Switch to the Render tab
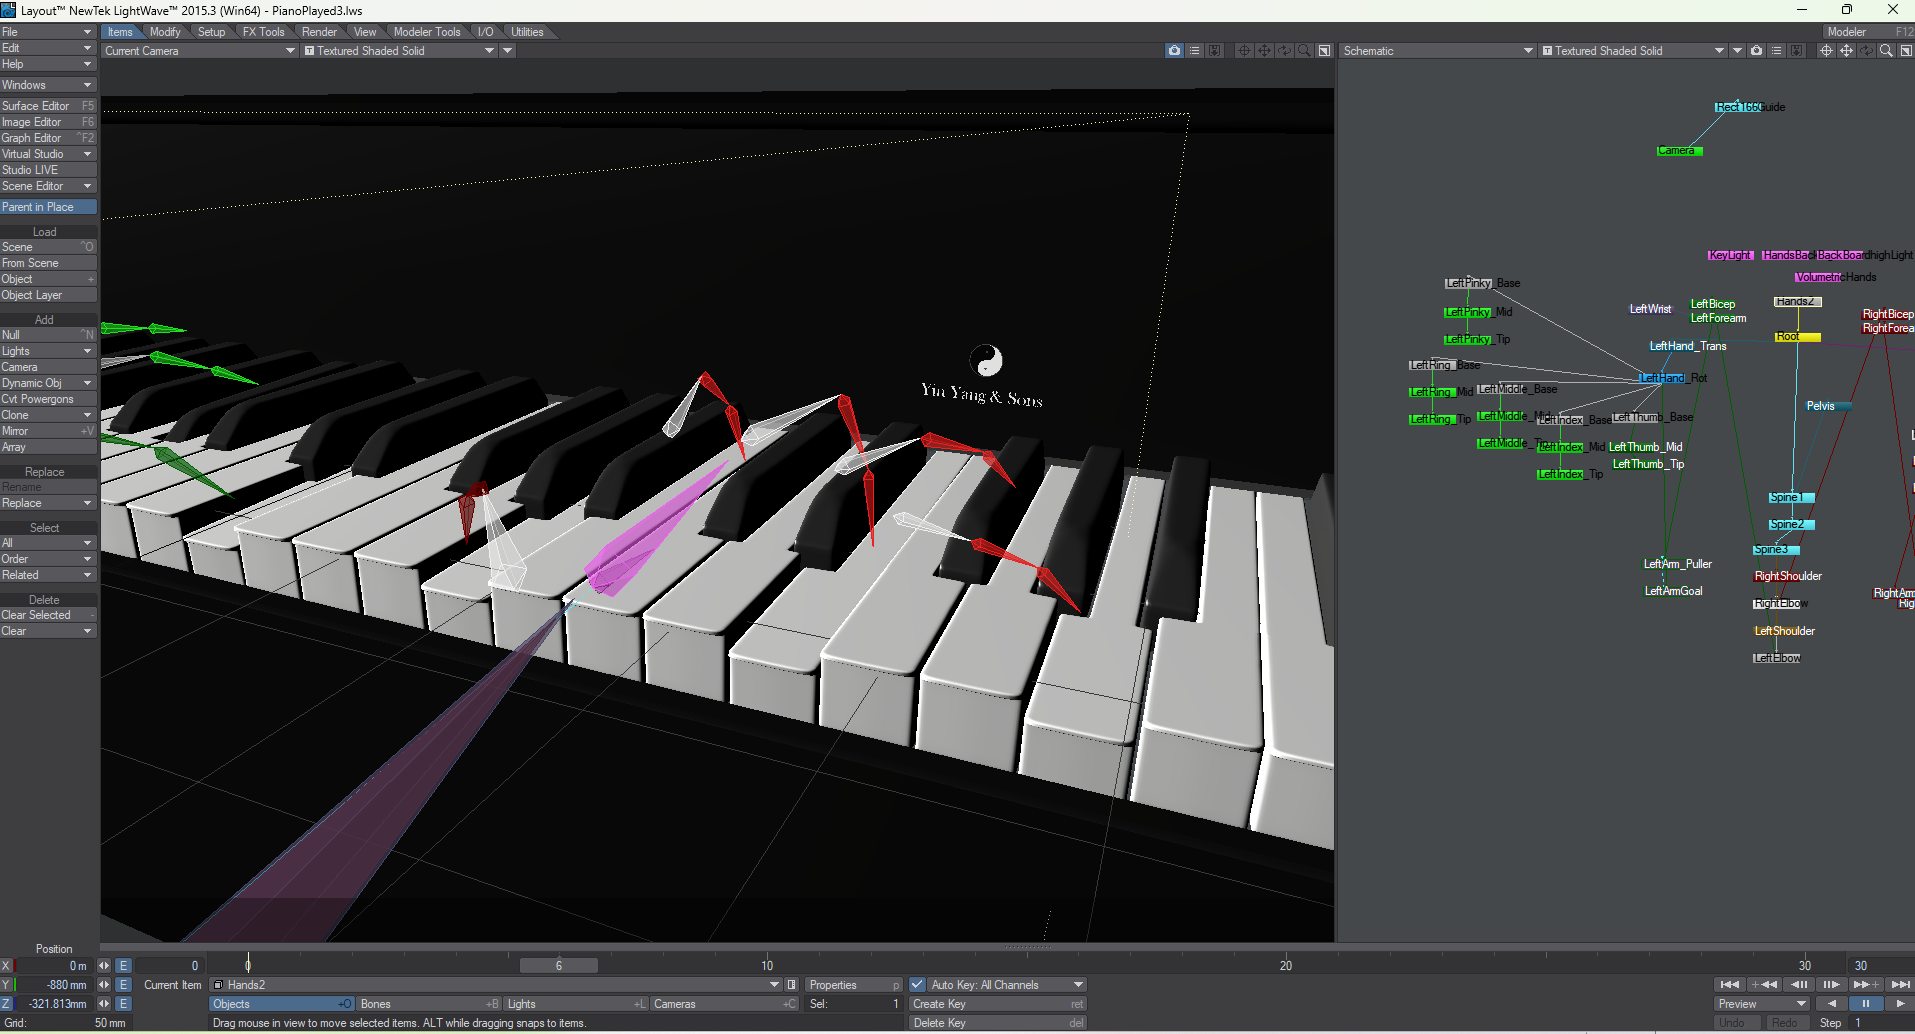The image size is (1915, 1034). point(320,32)
